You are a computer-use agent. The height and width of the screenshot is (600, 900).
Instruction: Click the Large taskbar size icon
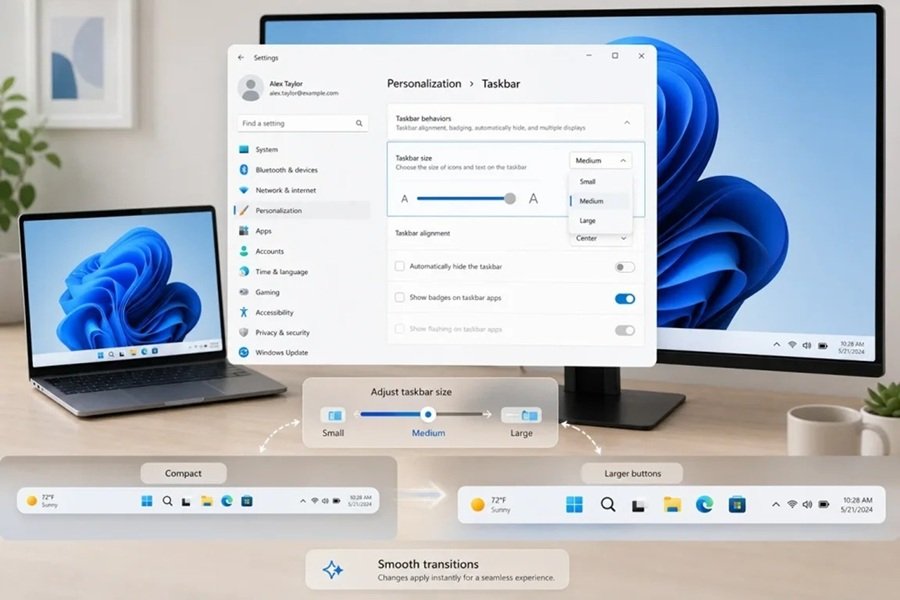[x=521, y=415]
